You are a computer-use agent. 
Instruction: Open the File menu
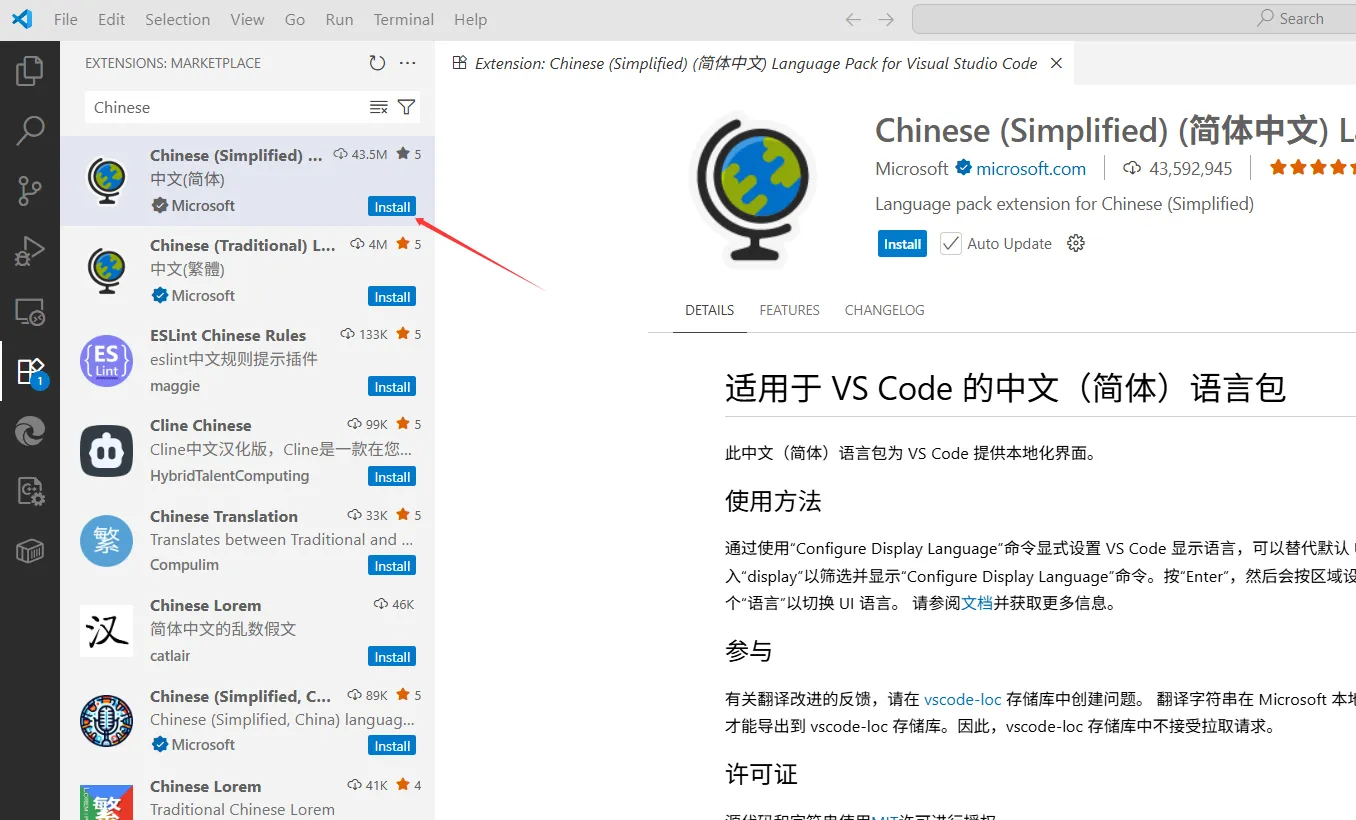click(65, 19)
